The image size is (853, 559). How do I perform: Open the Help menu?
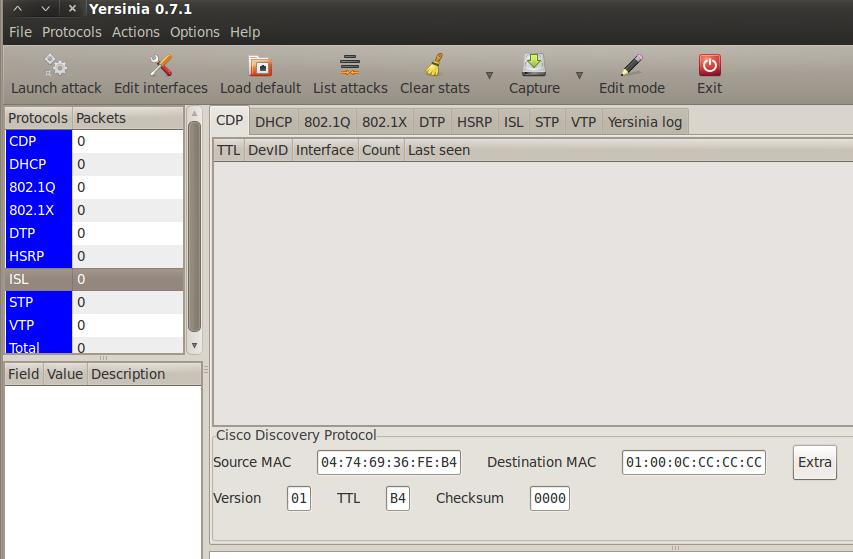(245, 32)
